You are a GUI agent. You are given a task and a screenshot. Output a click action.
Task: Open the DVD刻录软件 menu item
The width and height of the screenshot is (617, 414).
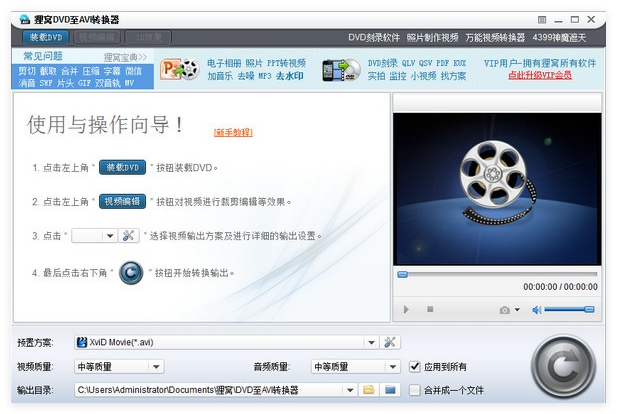point(373,37)
